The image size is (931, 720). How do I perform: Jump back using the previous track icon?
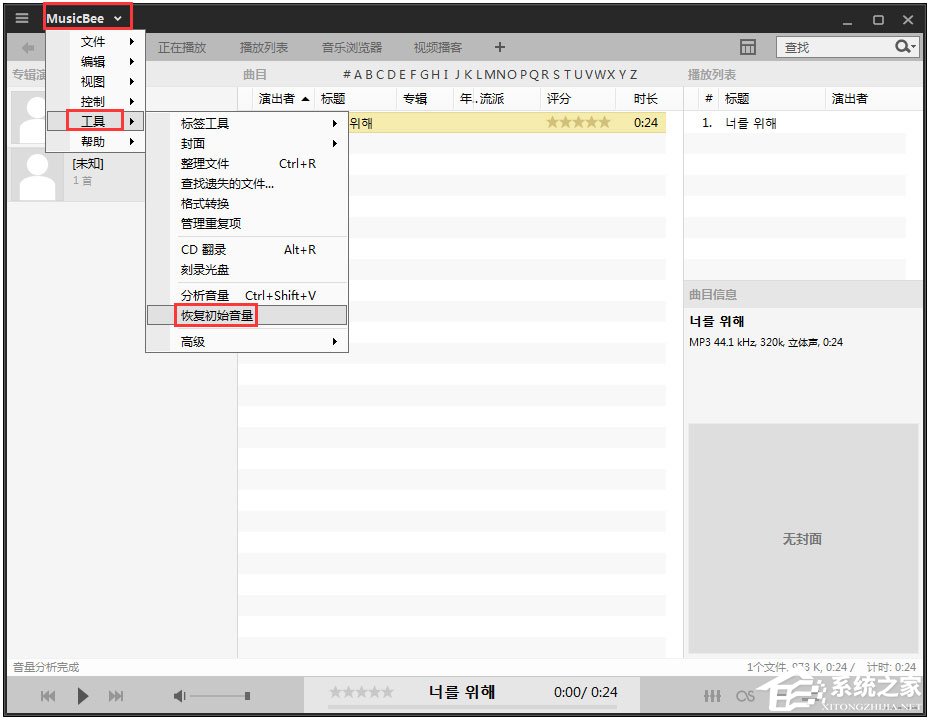47,696
